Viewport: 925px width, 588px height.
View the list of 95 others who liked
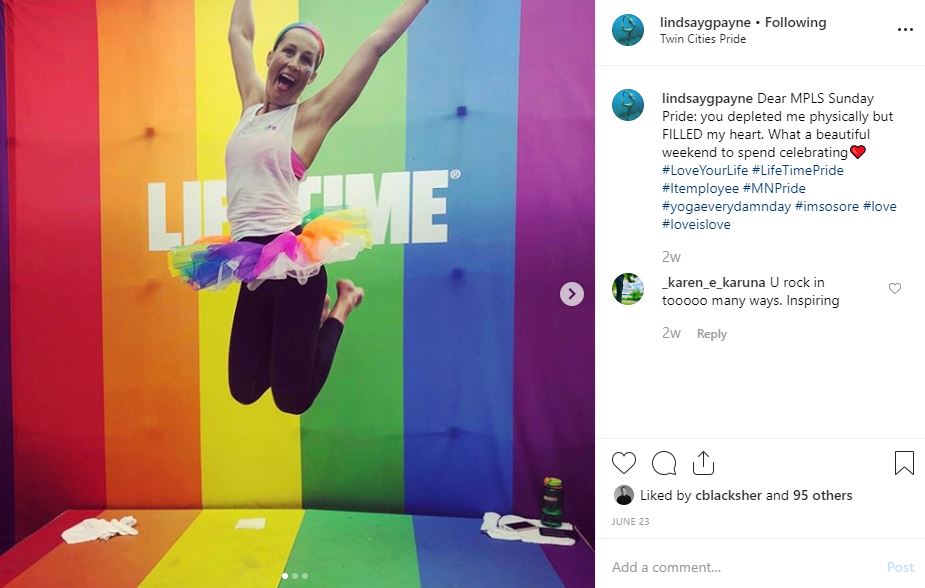click(822, 495)
